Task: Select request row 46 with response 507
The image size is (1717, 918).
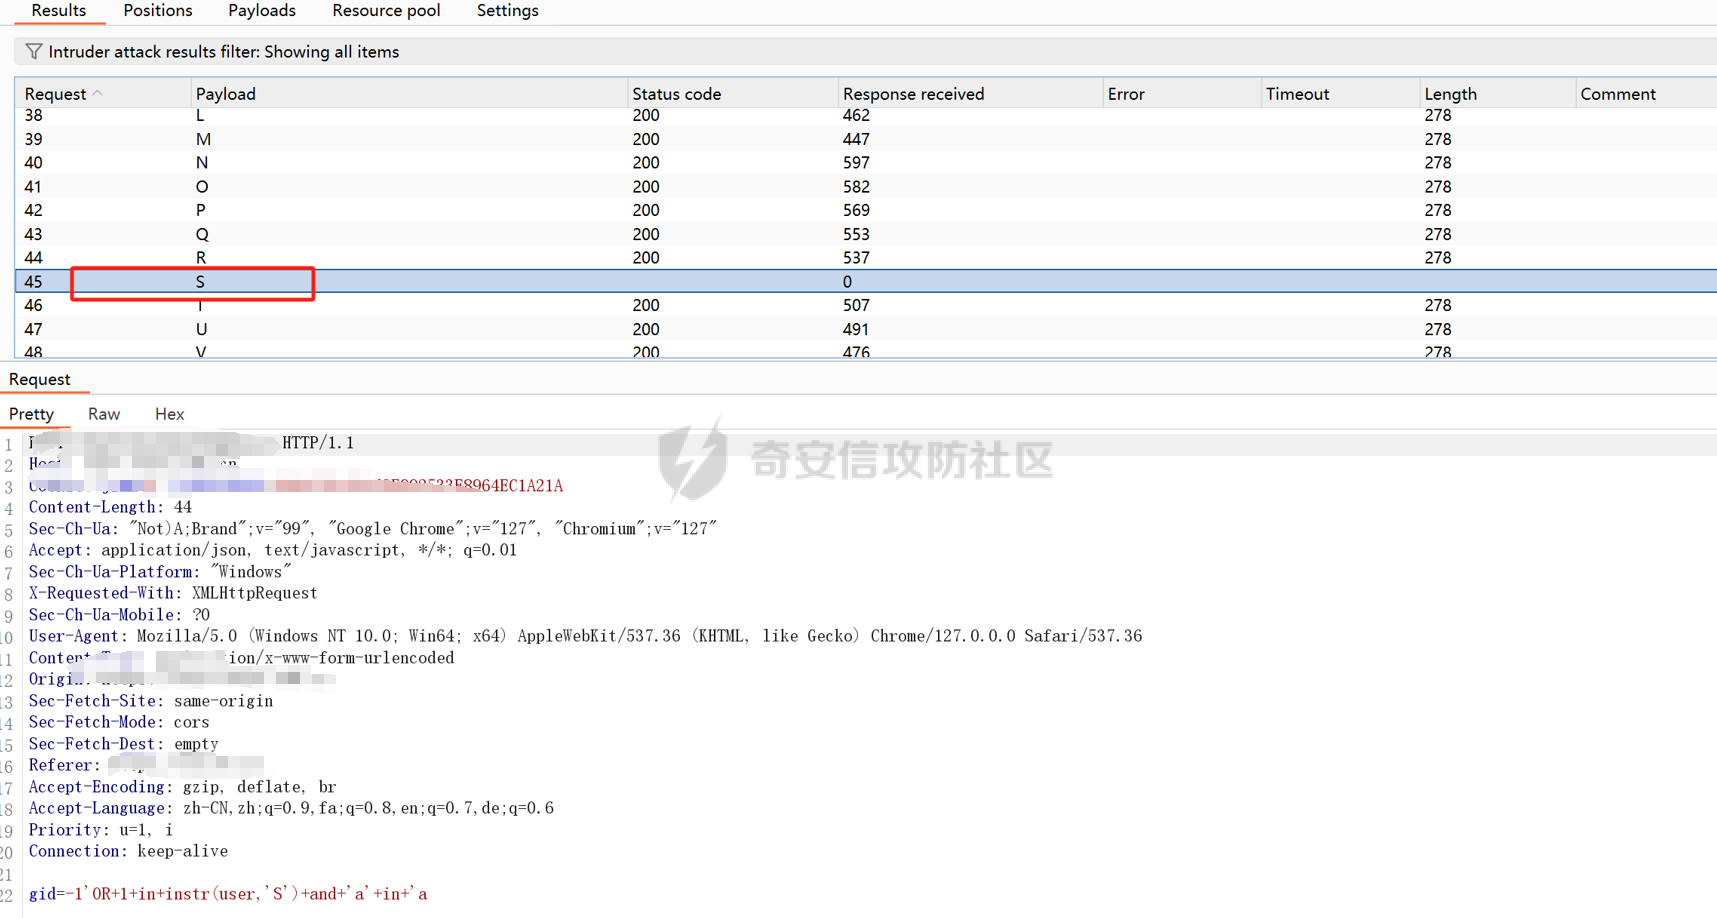Action: click(866, 305)
